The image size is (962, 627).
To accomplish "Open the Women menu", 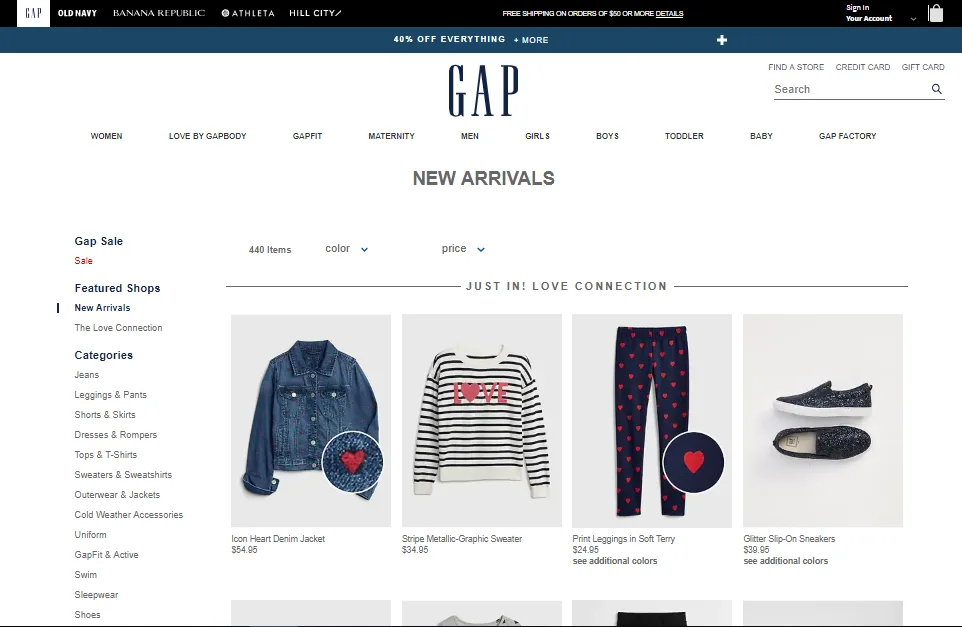I will point(106,136).
